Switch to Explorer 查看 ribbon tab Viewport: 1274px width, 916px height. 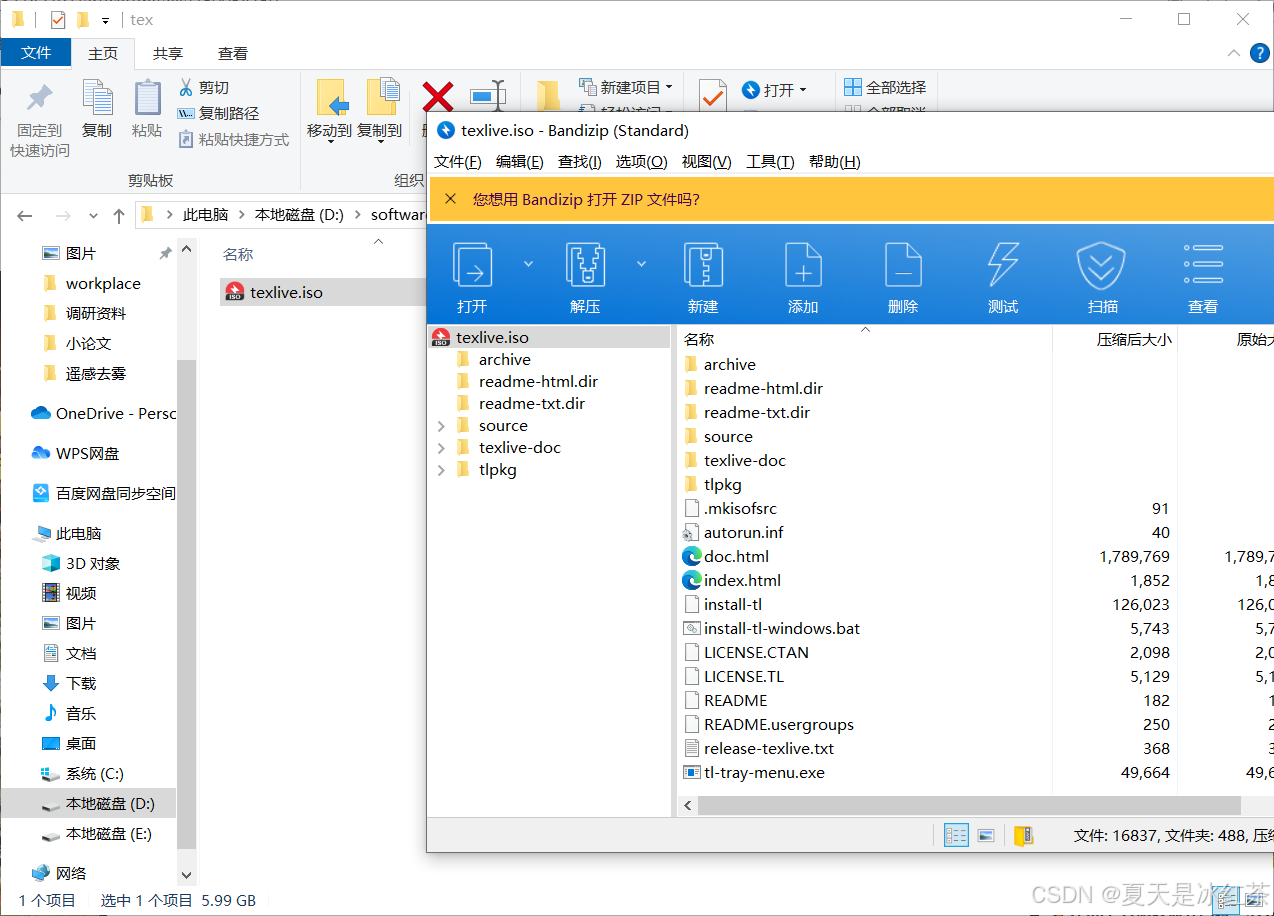233,53
